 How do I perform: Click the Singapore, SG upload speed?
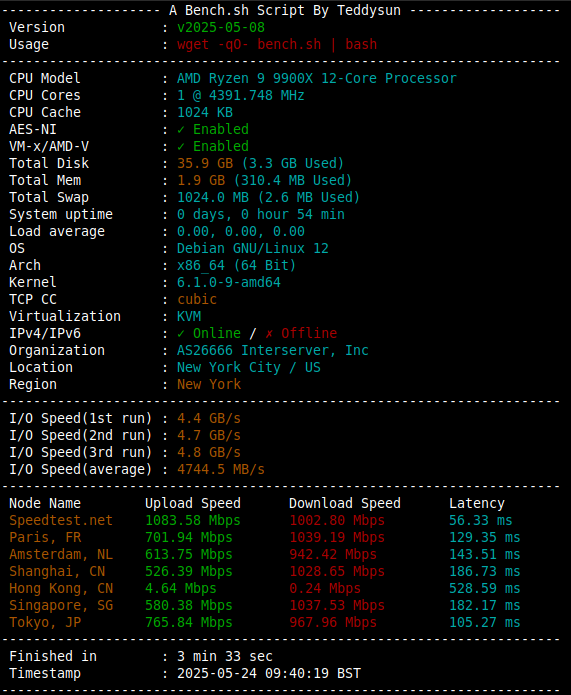[188, 605]
